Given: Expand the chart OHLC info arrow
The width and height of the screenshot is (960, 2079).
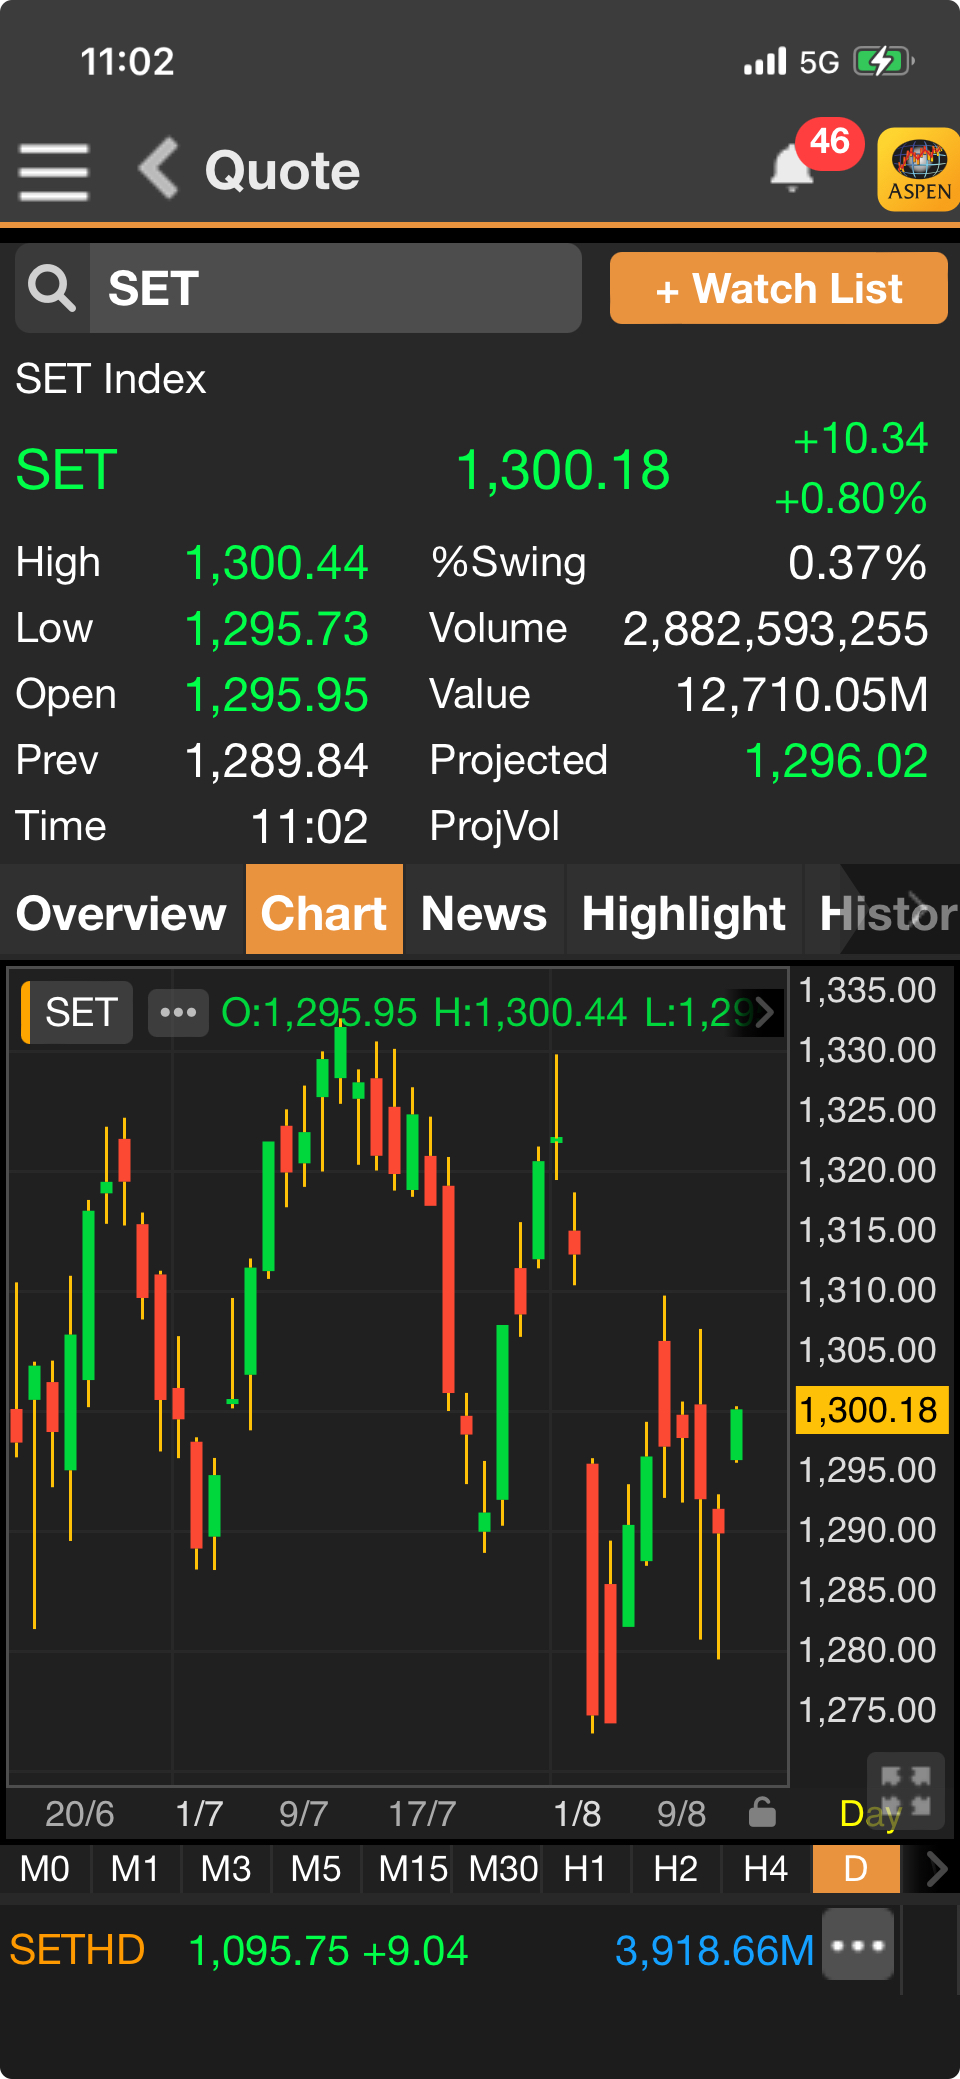Looking at the screenshot, I should click(765, 1012).
